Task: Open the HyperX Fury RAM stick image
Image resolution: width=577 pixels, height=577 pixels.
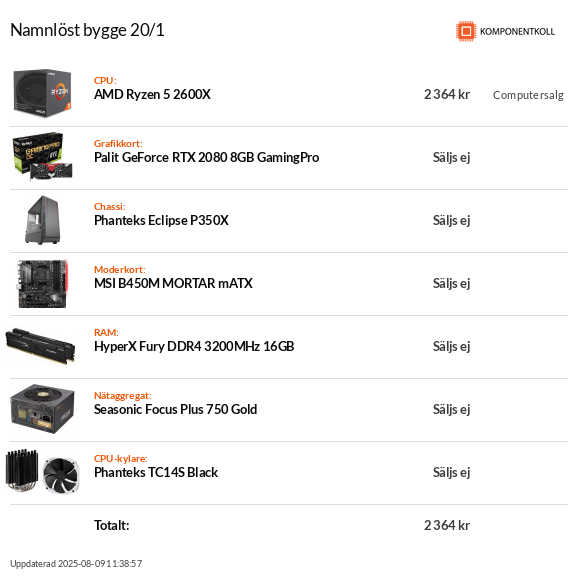Action: pos(40,346)
